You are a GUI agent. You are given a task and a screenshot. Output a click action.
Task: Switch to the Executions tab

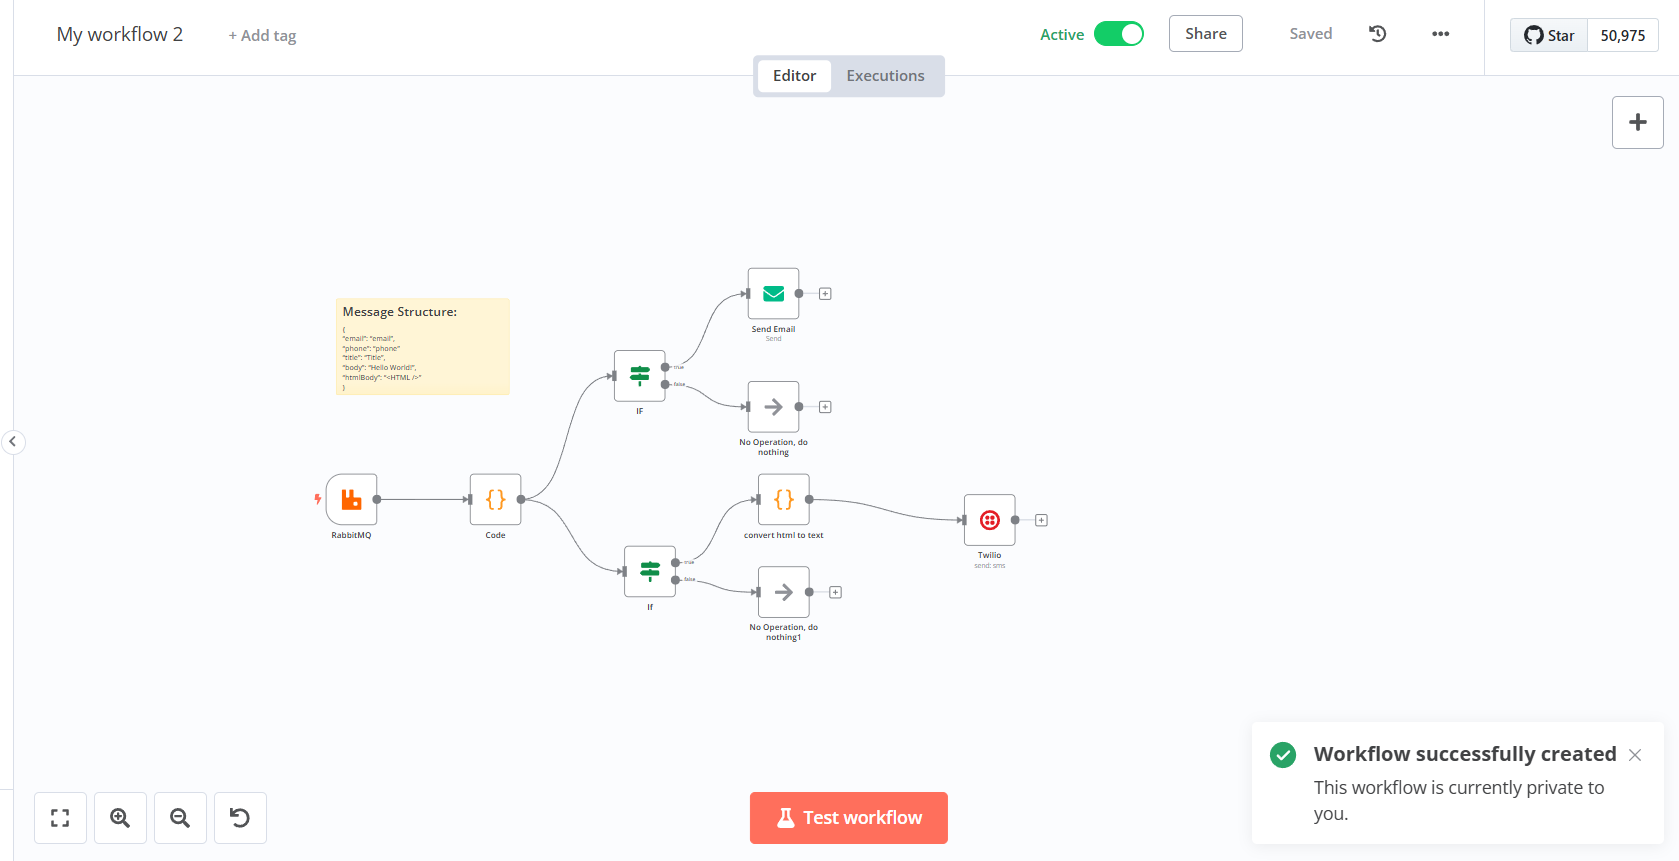click(x=885, y=76)
